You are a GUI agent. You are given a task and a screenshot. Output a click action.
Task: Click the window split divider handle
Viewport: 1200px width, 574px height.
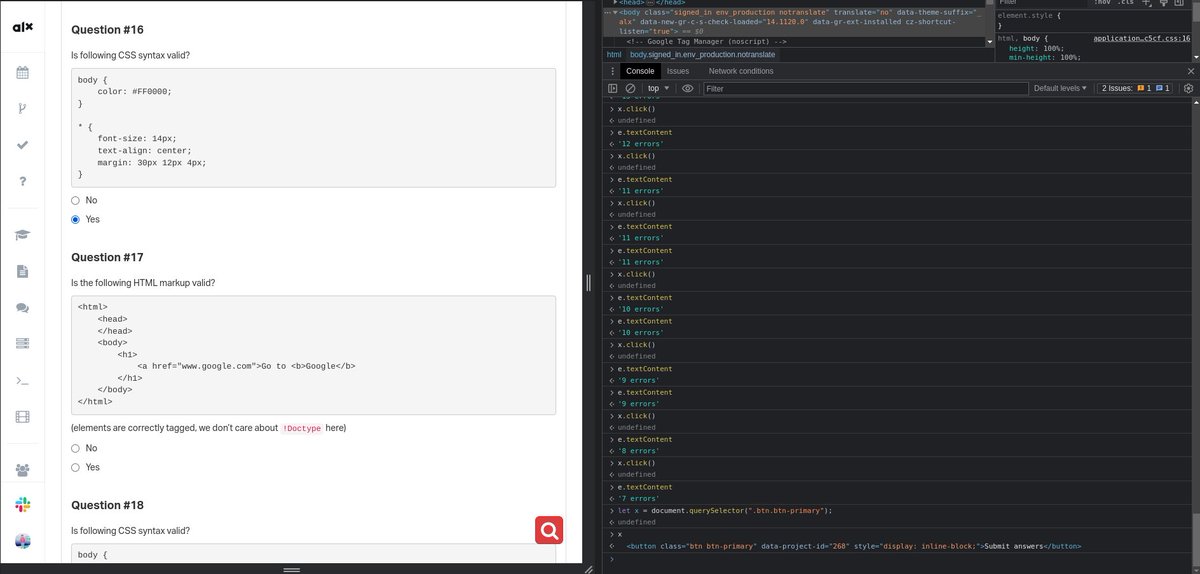pyautogui.click(x=588, y=285)
